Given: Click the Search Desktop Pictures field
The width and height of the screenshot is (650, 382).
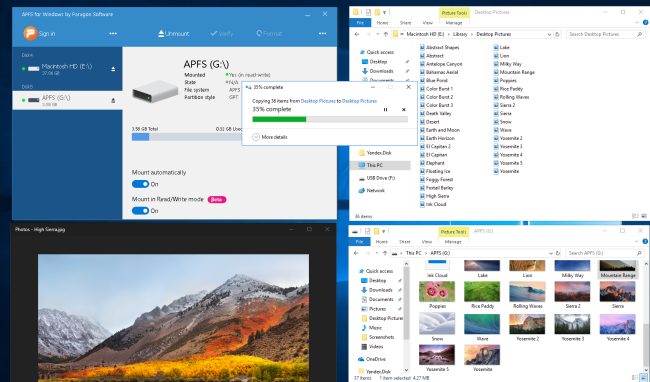Looking at the screenshot, I should tap(605, 34).
